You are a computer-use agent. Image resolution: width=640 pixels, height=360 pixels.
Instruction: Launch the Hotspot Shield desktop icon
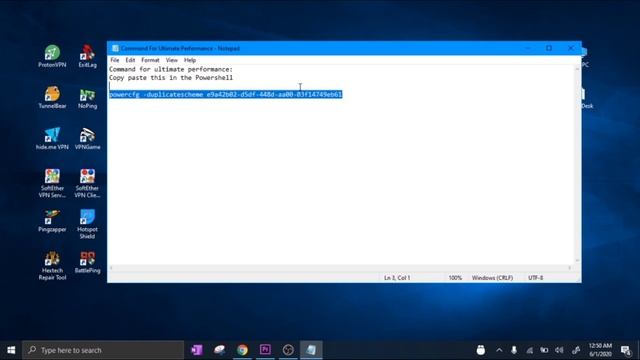[87, 224]
